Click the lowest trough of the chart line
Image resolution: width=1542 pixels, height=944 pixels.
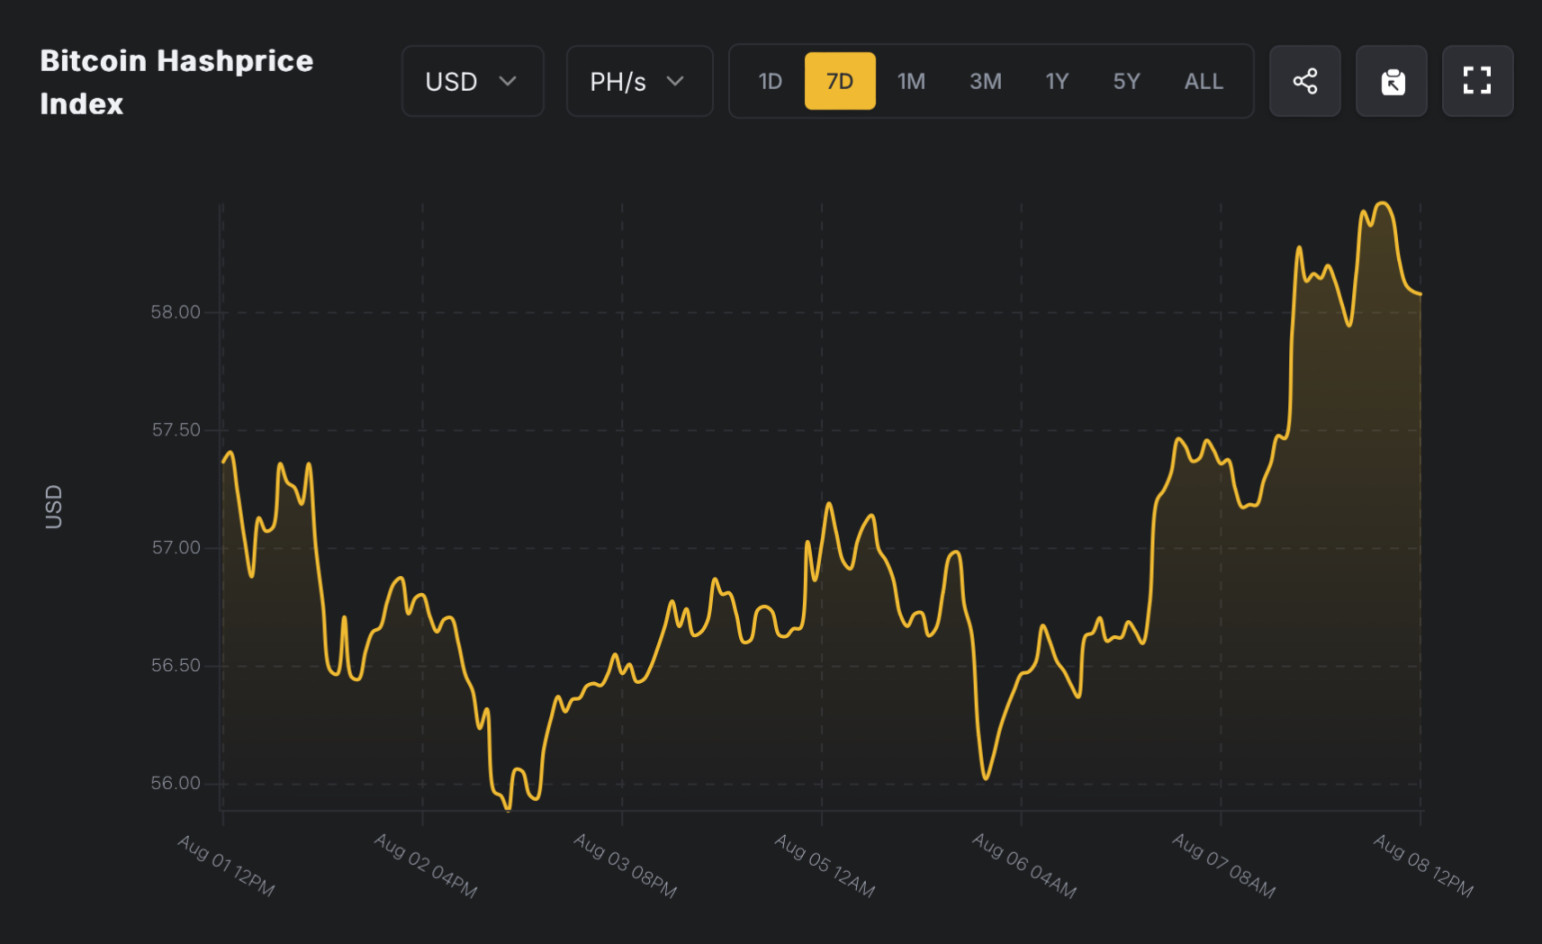click(509, 808)
